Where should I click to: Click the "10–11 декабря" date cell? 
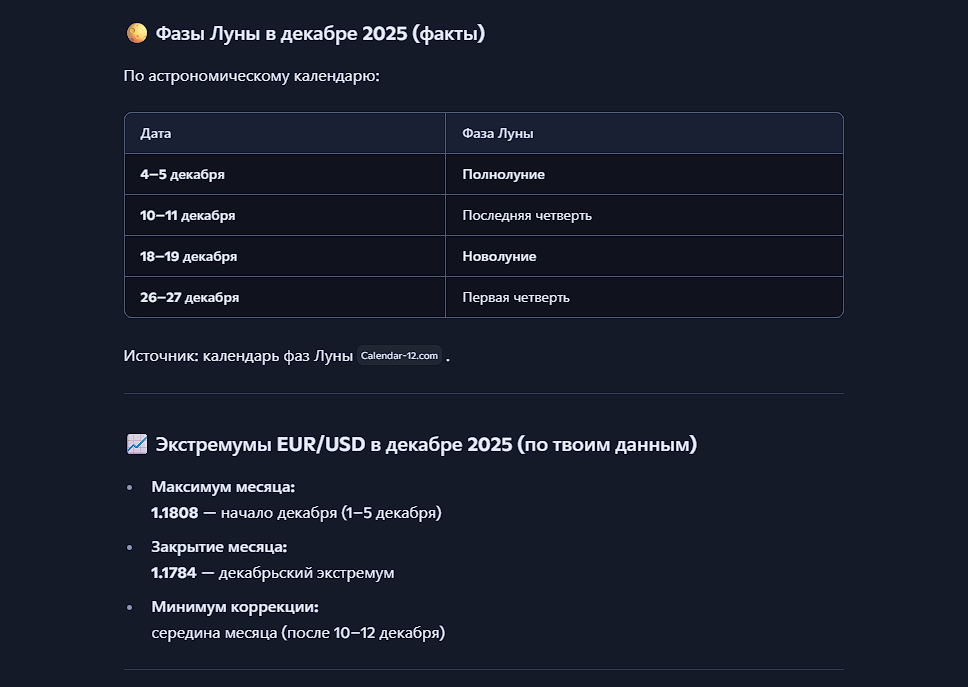tap(187, 215)
